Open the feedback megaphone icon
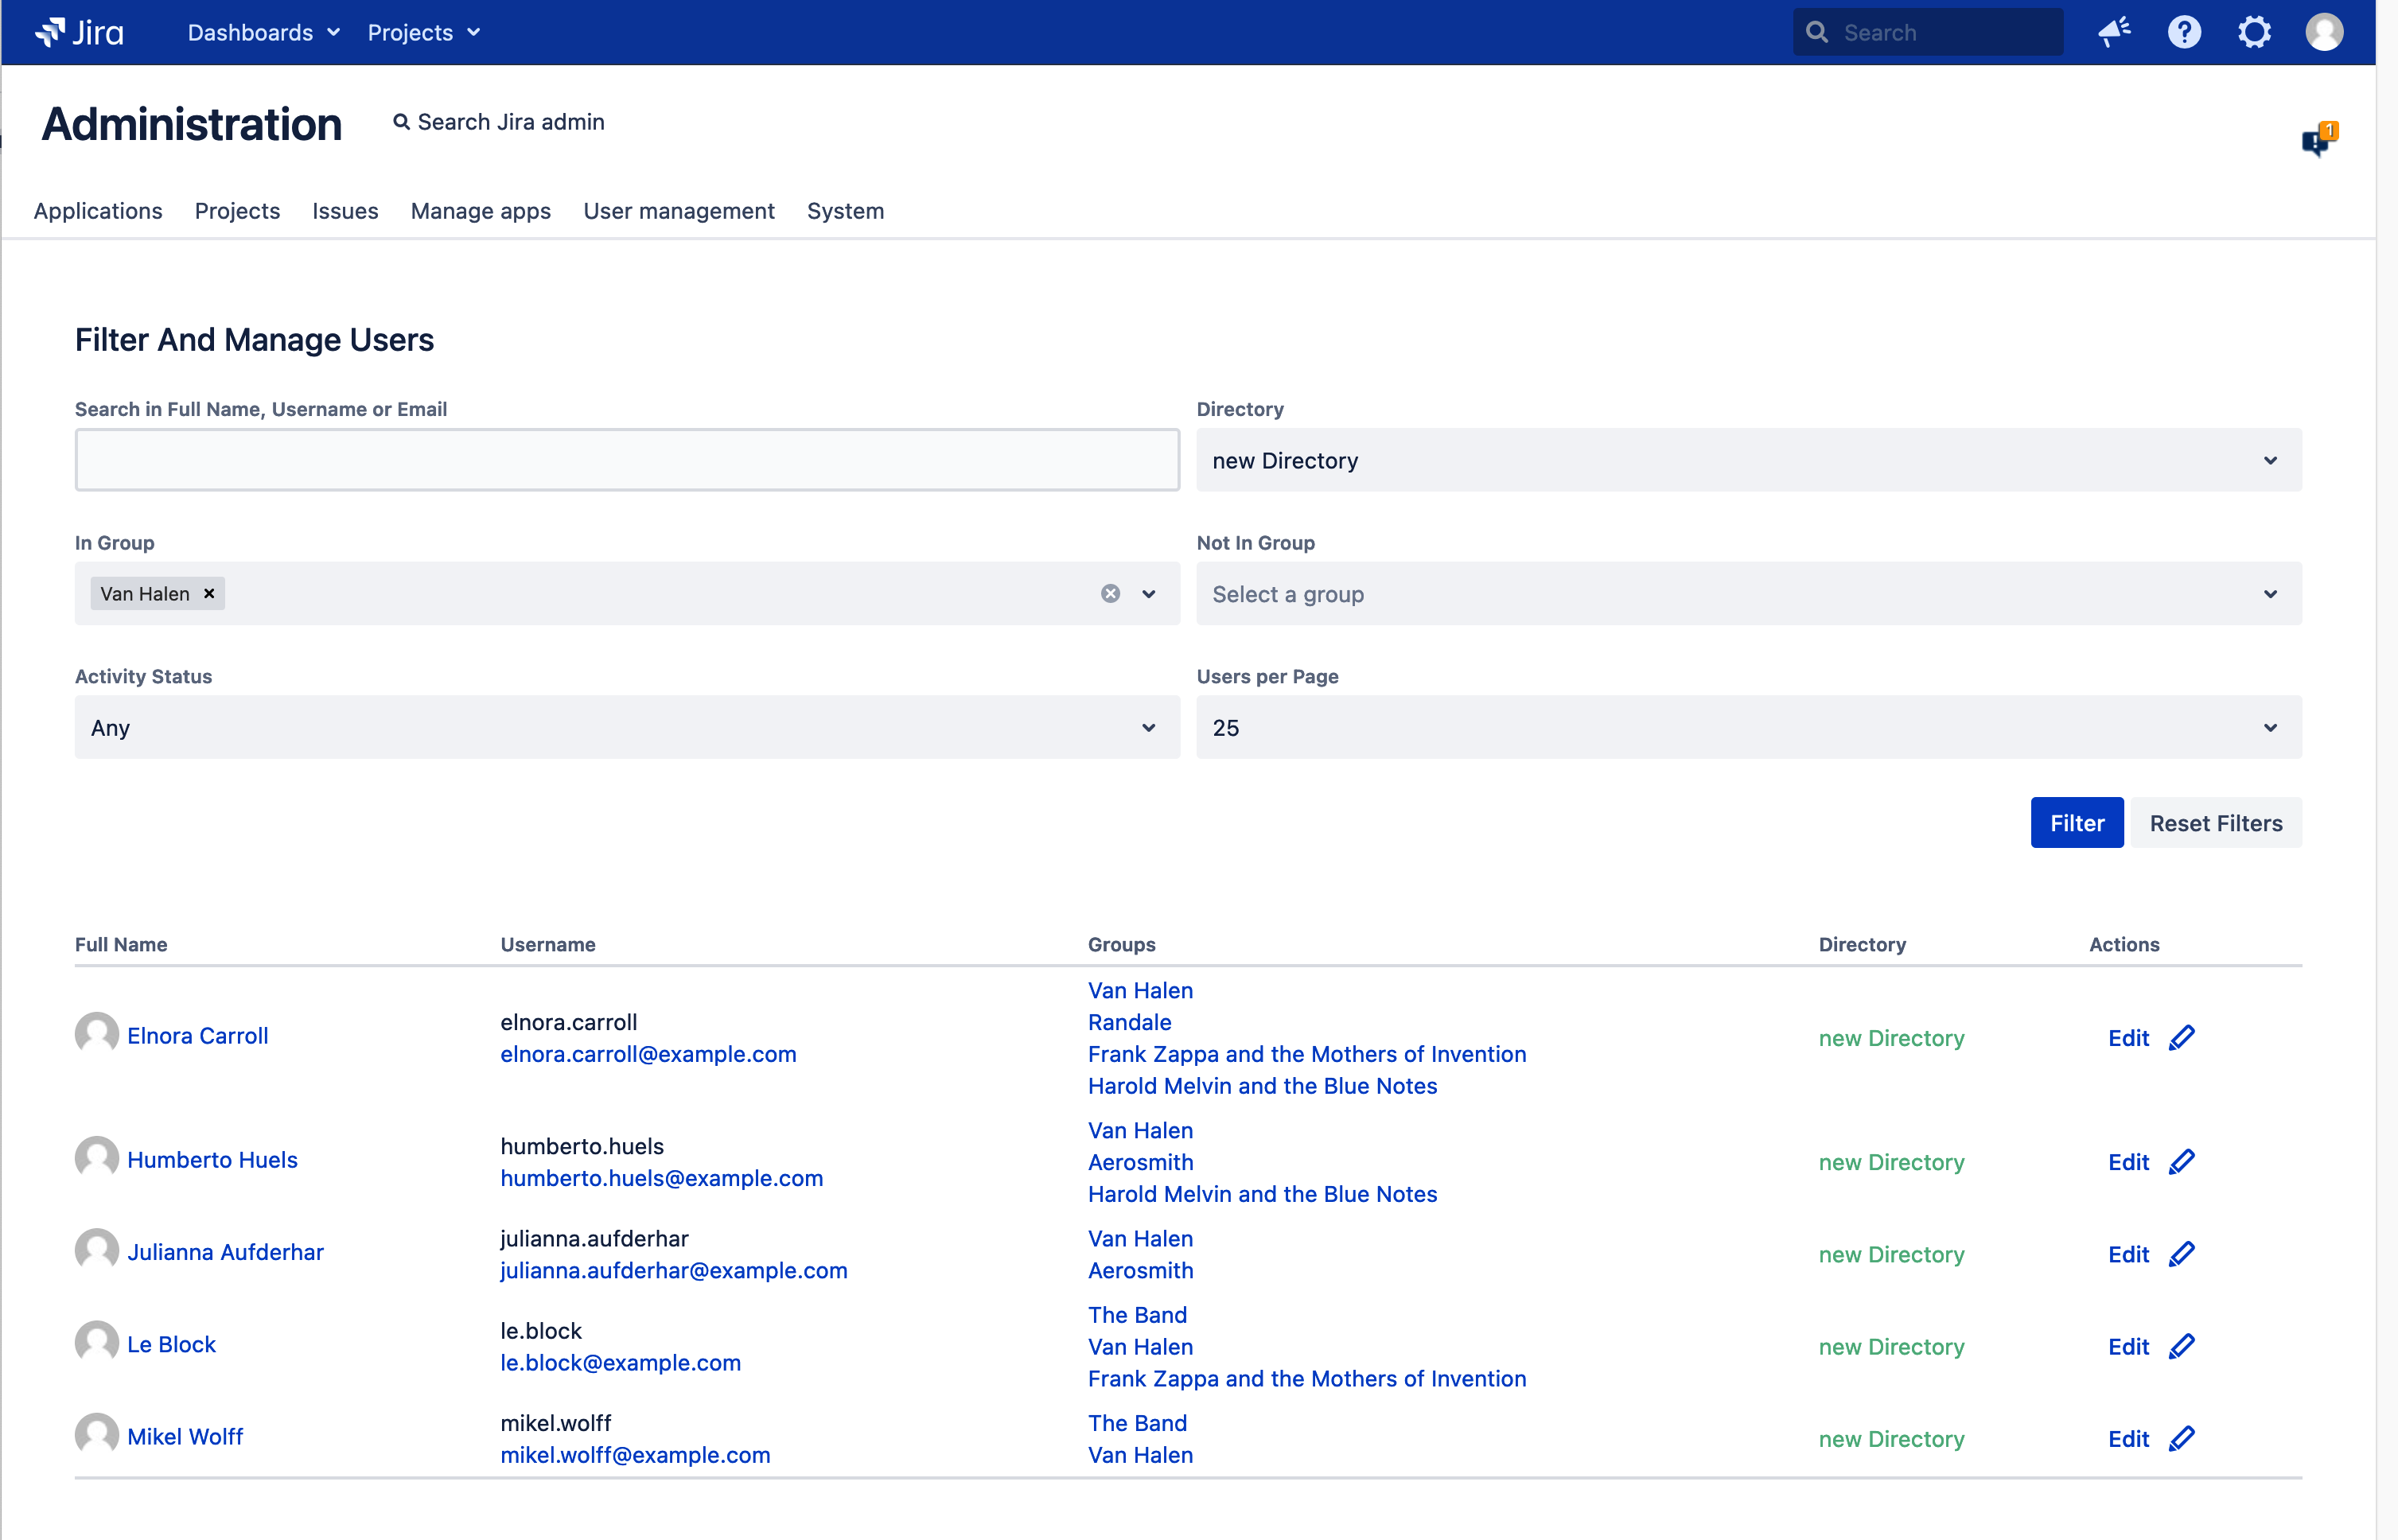Screen dimensions: 2398x1540 point(2113,33)
